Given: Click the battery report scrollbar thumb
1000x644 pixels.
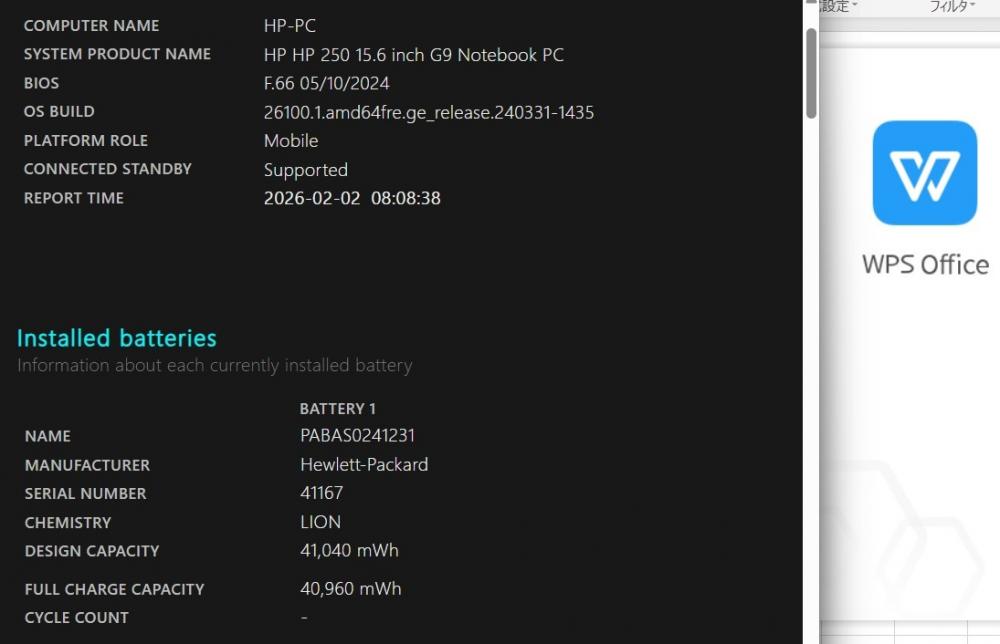Looking at the screenshot, I should 811,70.
